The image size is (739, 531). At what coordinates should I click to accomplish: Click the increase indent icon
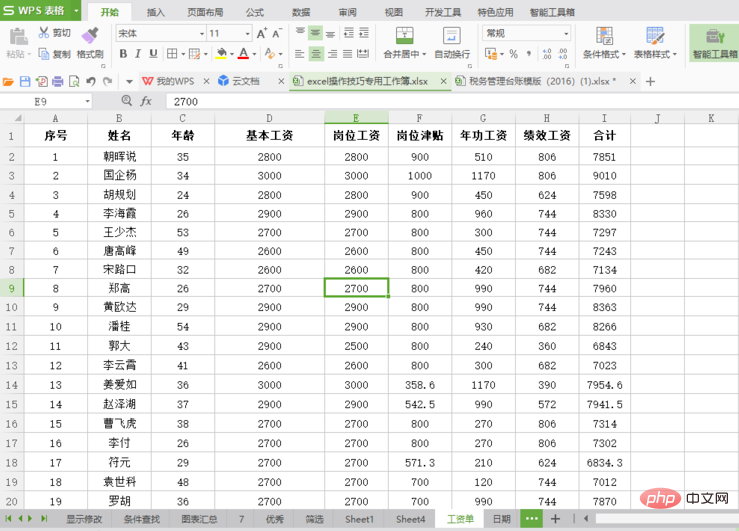tap(364, 33)
